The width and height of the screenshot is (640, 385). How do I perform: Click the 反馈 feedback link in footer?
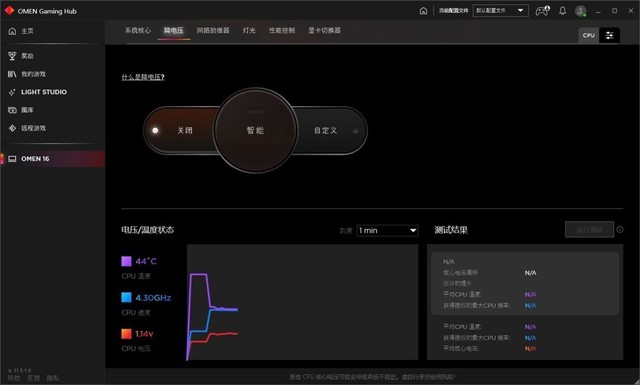(x=33, y=378)
